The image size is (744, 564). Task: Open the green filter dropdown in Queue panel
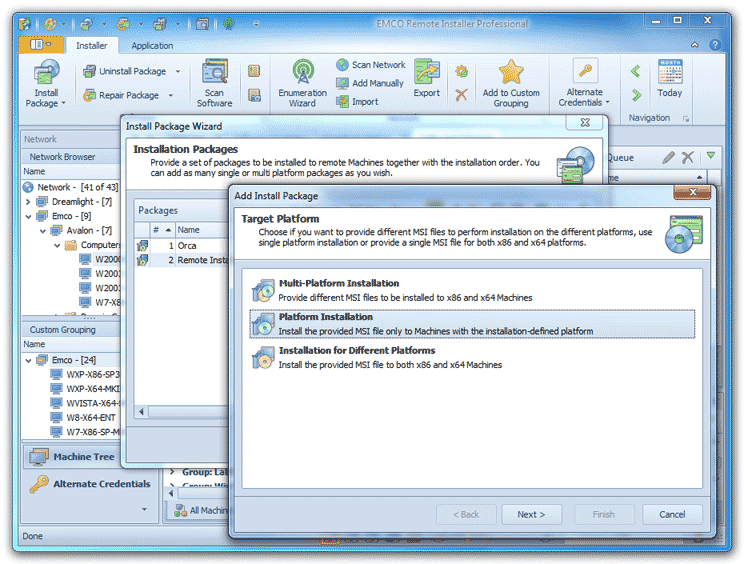coord(710,156)
